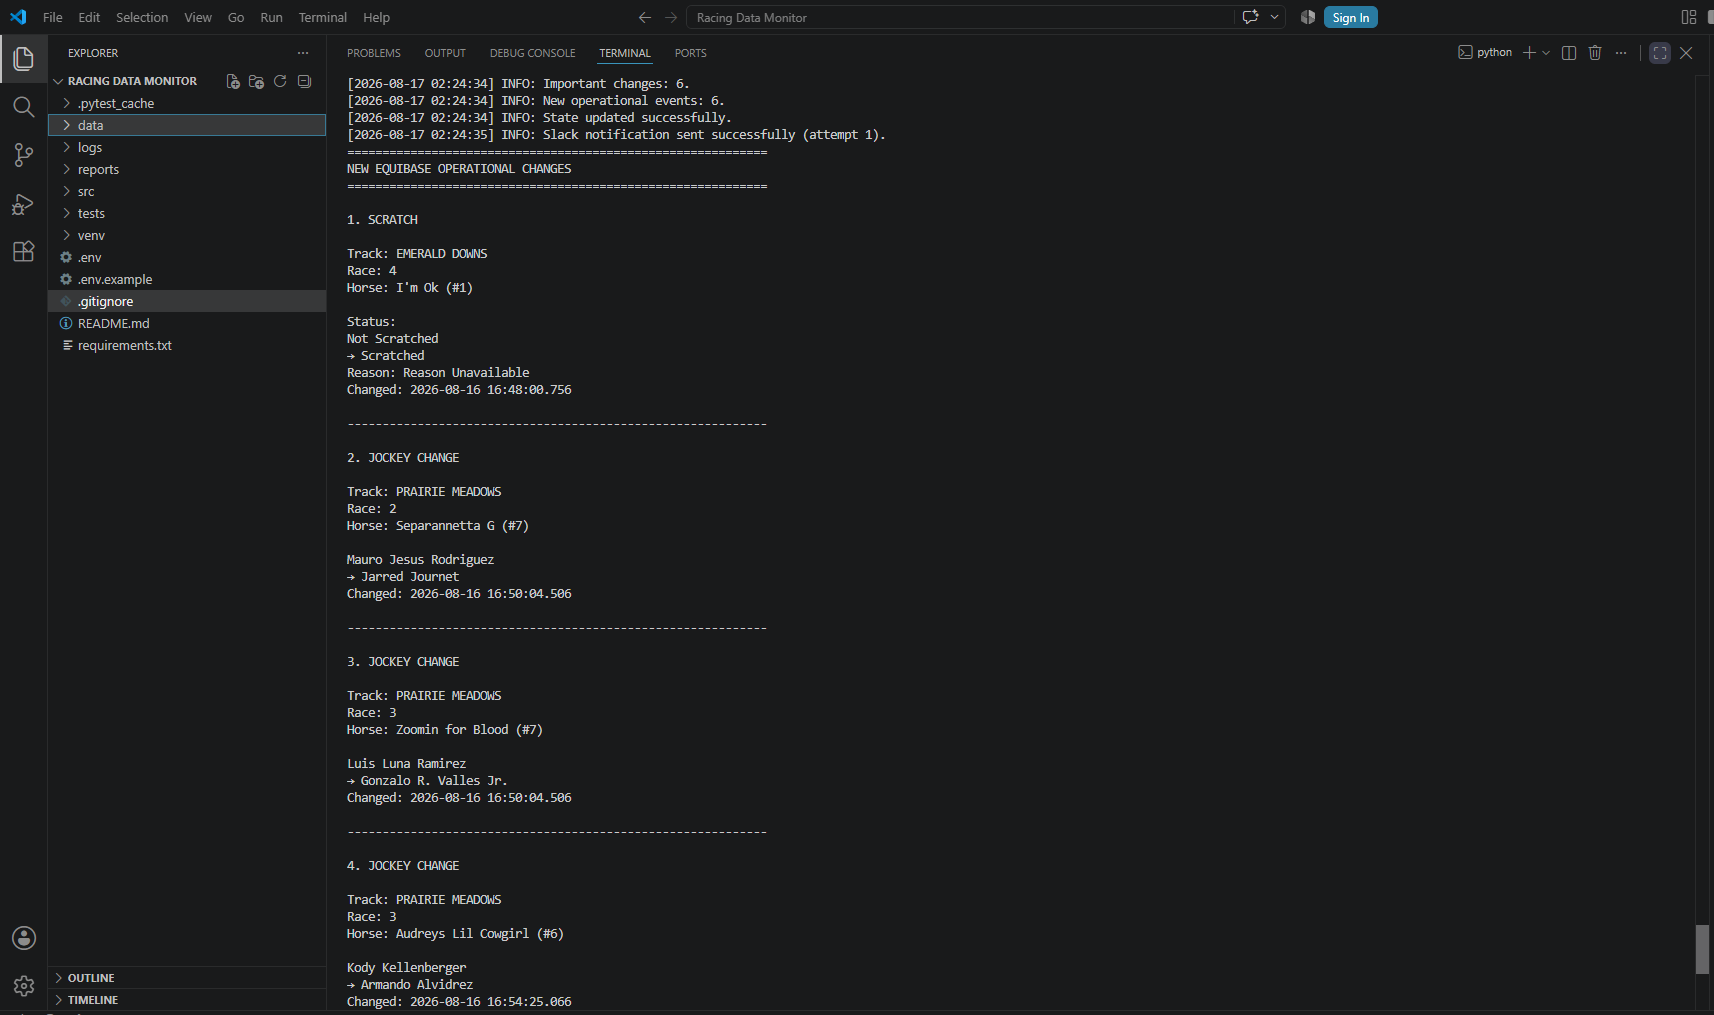Expand the TIMELINE section
This screenshot has width=1714, height=1015.
[187, 1000]
